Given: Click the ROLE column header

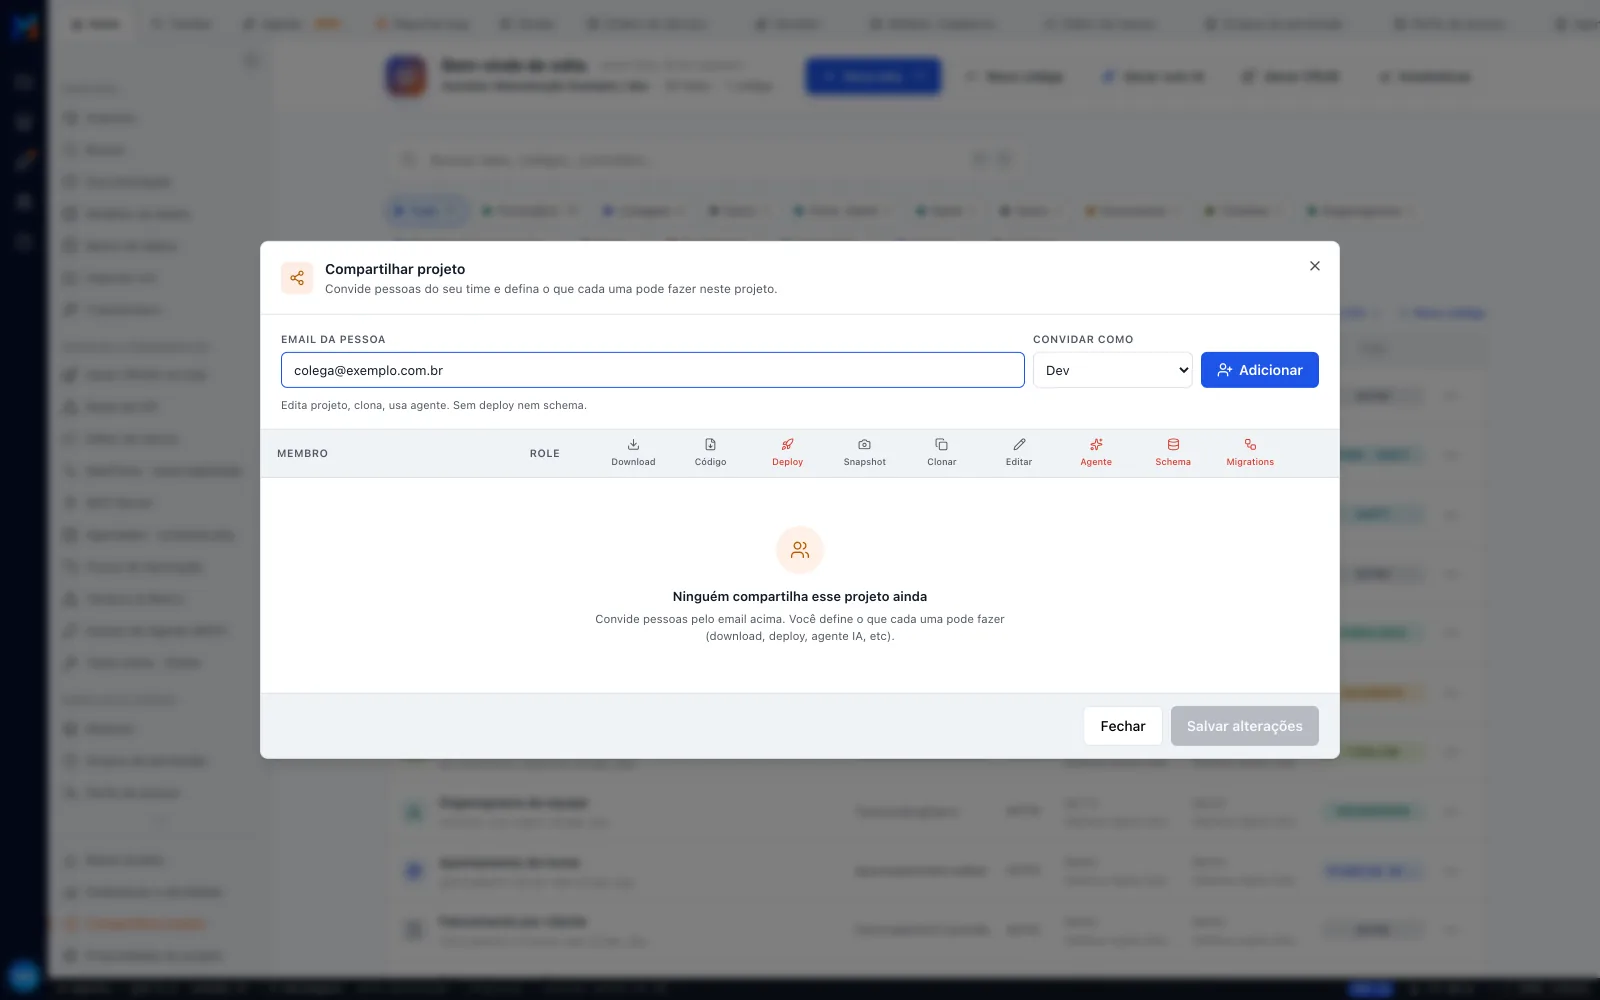Looking at the screenshot, I should pos(545,454).
